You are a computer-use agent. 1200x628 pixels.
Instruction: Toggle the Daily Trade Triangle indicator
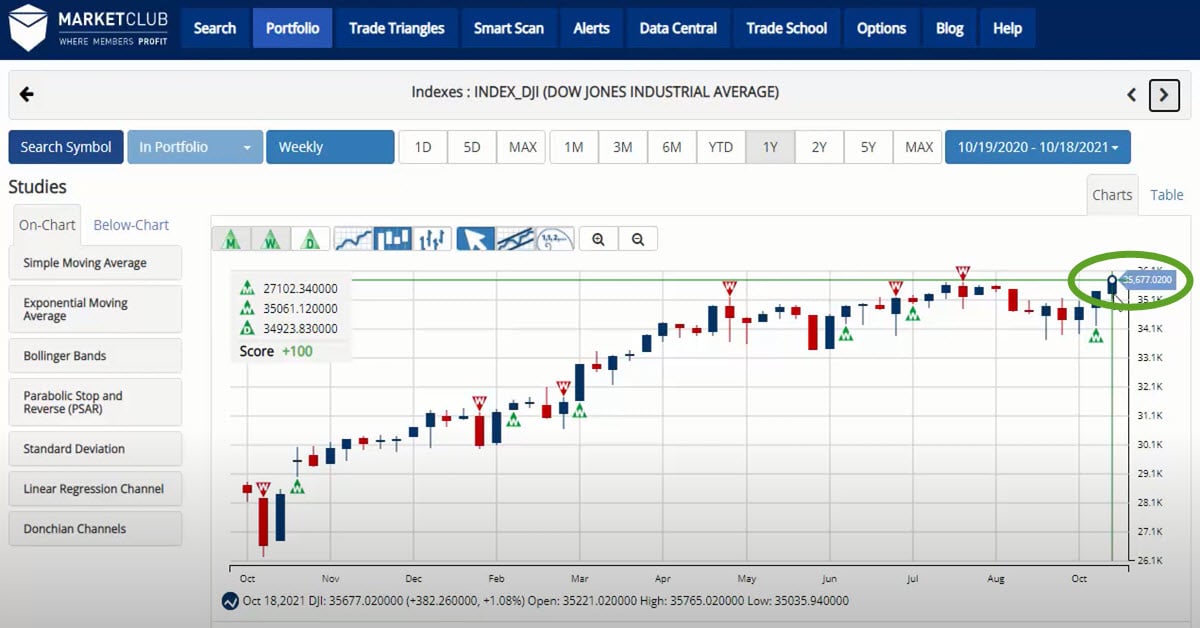(310, 238)
